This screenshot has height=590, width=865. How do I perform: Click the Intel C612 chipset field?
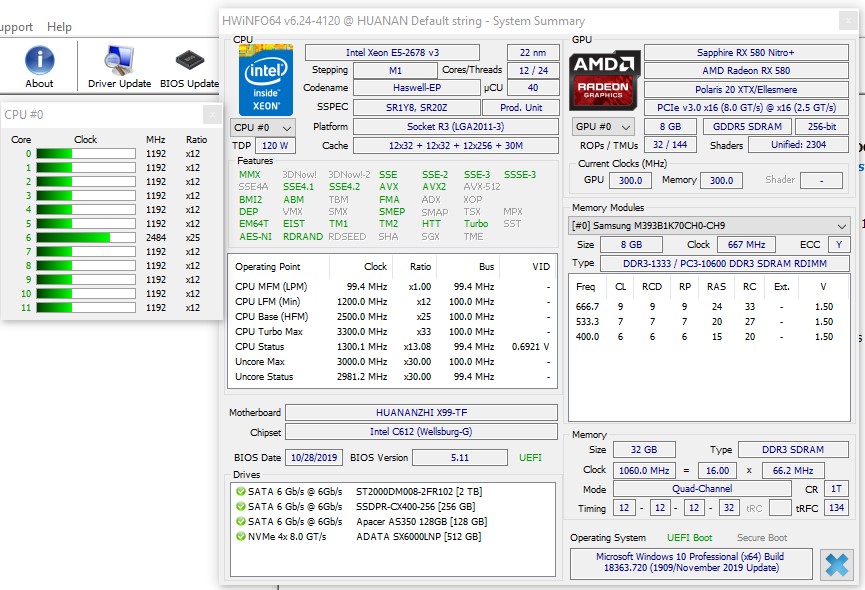pyautogui.click(x=421, y=431)
